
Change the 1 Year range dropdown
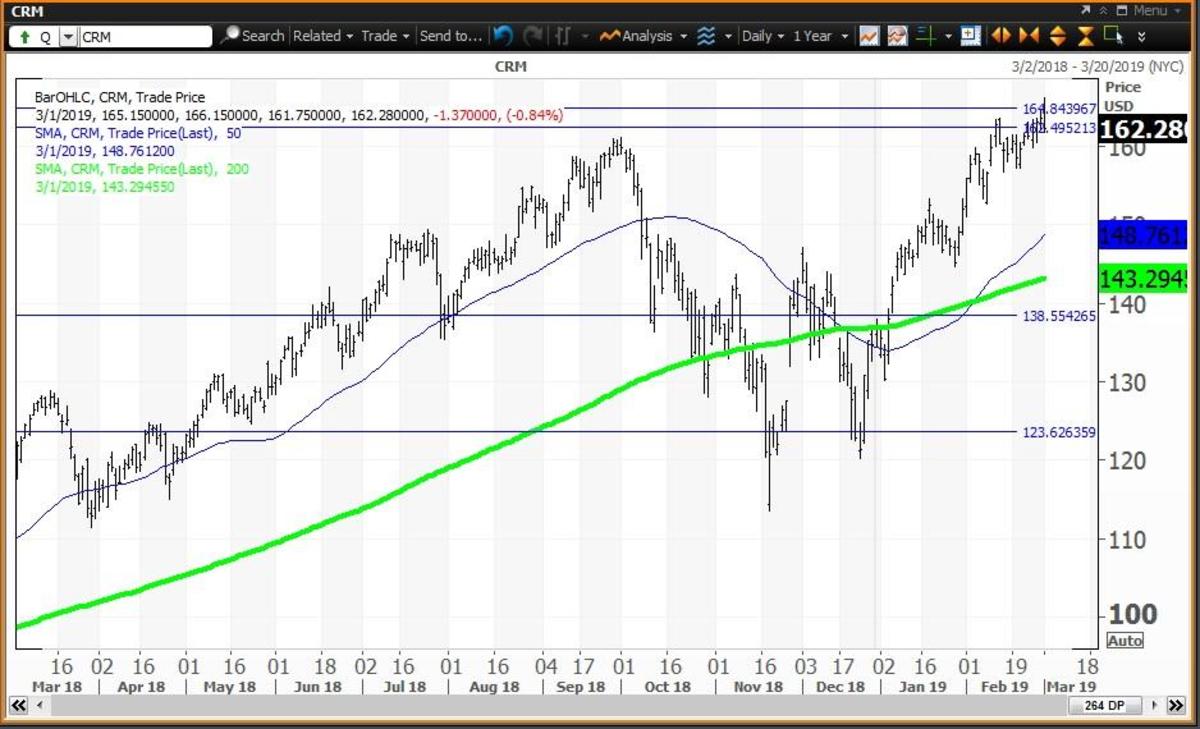click(820, 36)
